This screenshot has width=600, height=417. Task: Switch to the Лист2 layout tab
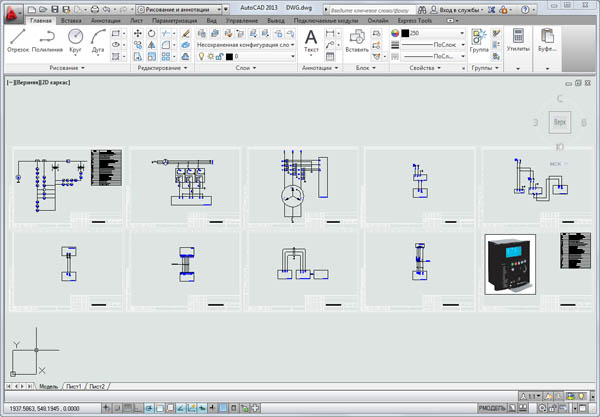97,386
